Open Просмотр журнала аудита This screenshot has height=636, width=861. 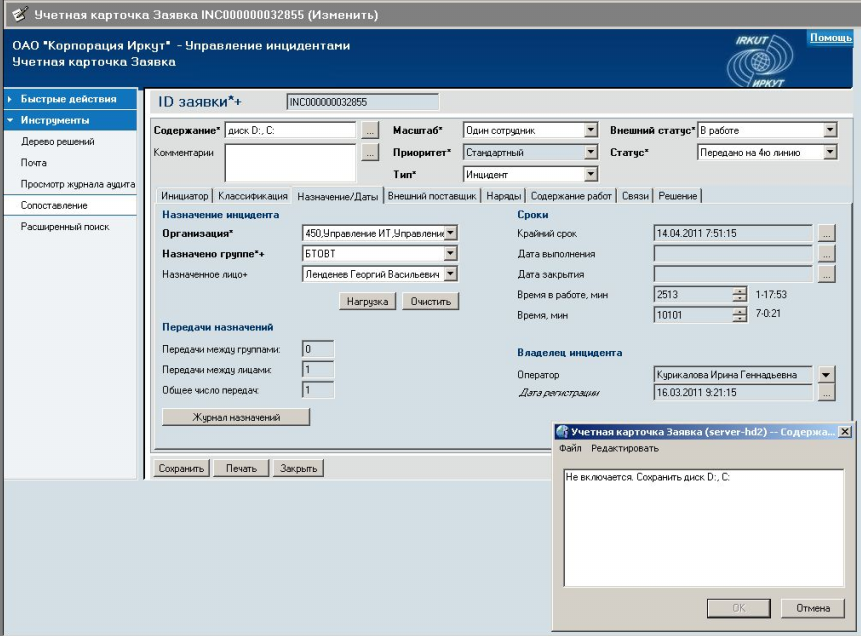77,184
